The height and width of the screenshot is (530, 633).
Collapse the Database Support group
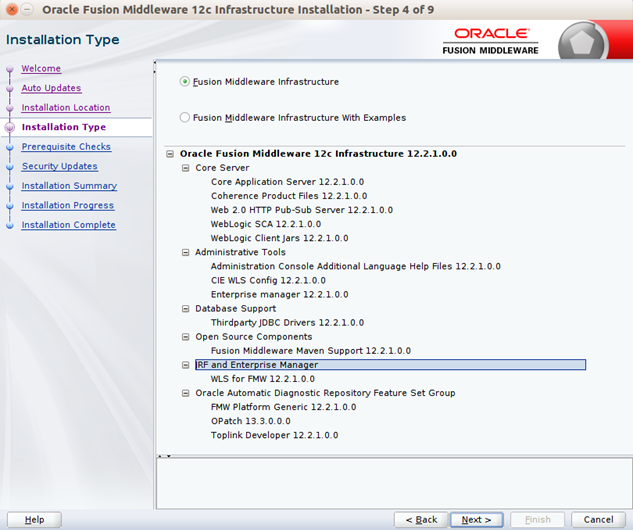tap(185, 309)
